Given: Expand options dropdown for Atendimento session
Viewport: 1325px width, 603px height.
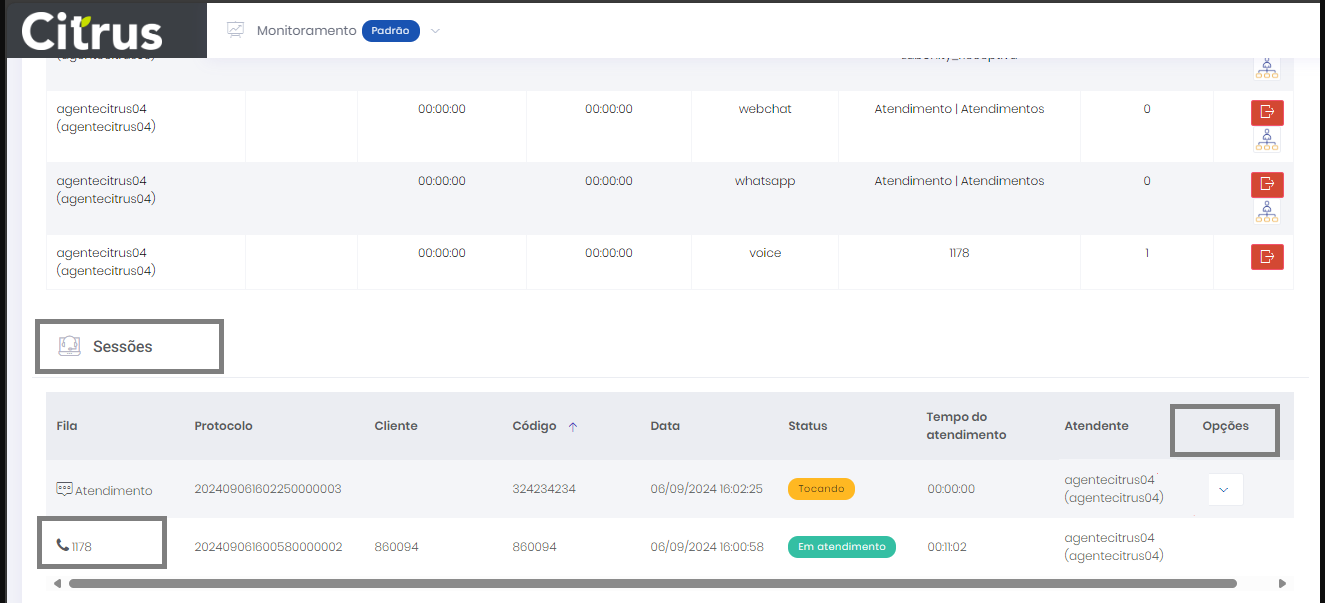Looking at the screenshot, I should pyautogui.click(x=1225, y=489).
